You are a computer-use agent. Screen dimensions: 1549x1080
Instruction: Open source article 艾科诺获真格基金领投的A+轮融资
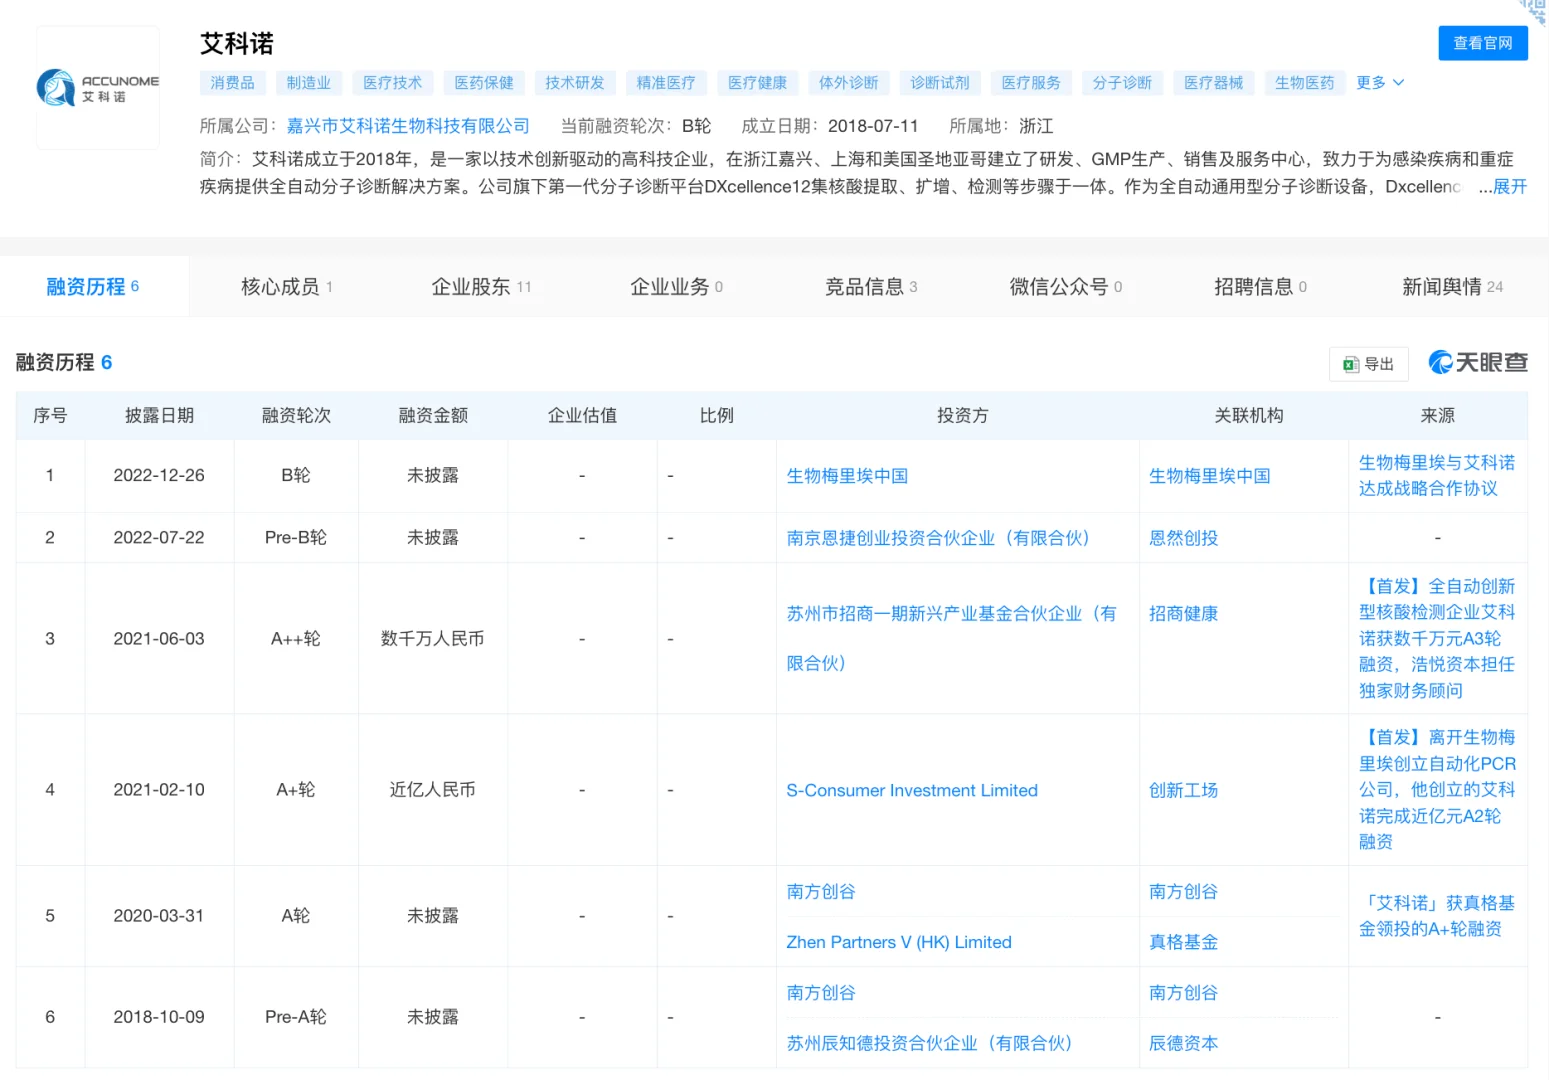[1437, 916]
